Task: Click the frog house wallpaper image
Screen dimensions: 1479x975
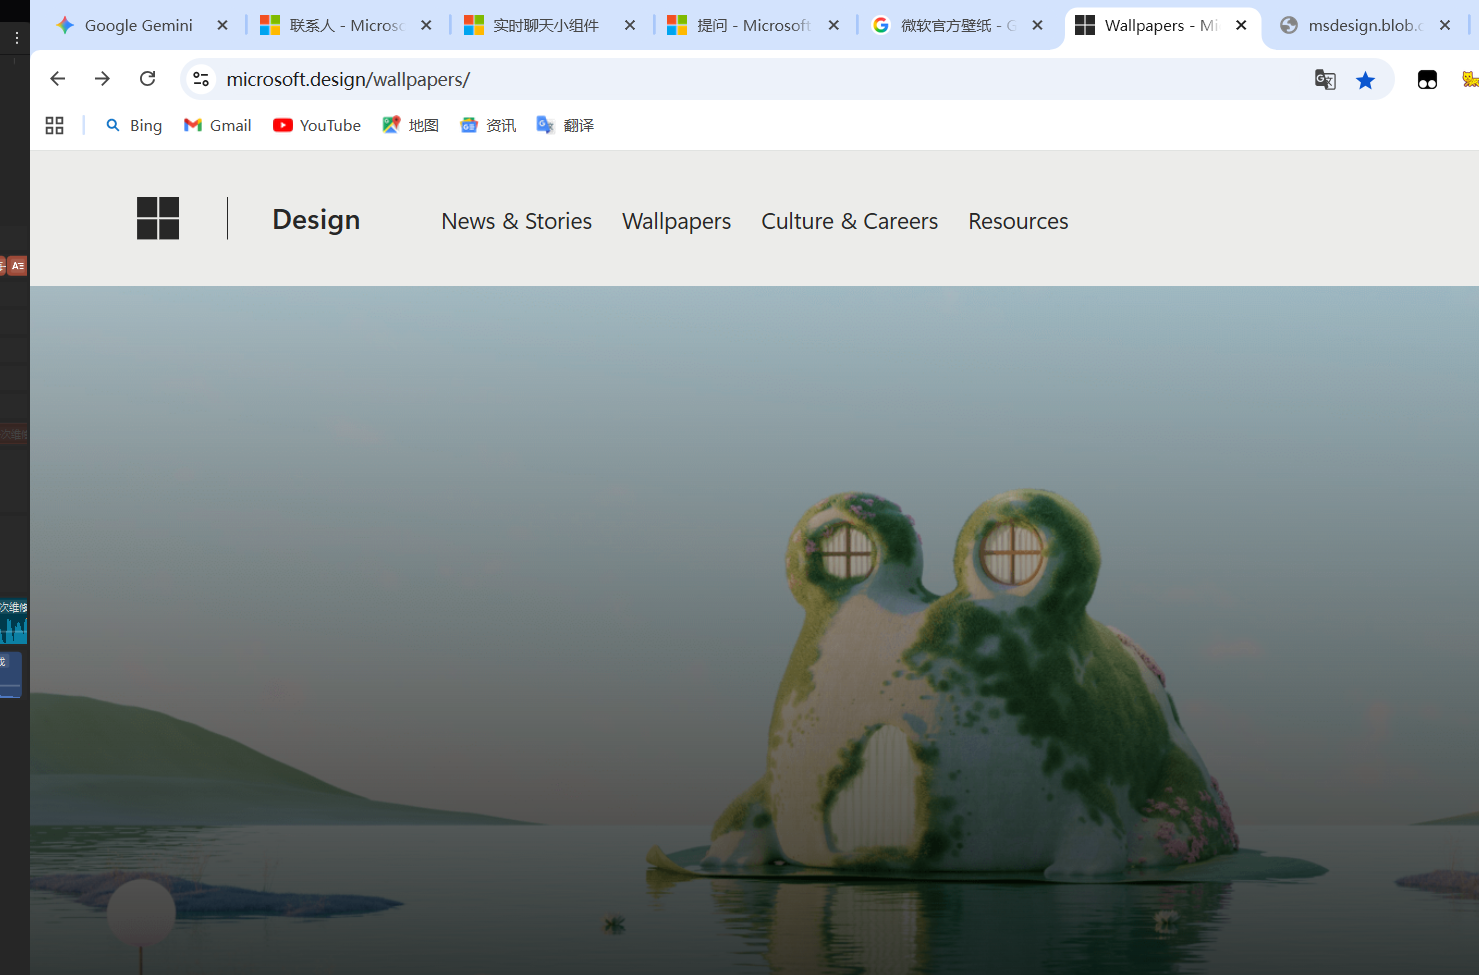Action: (754, 630)
